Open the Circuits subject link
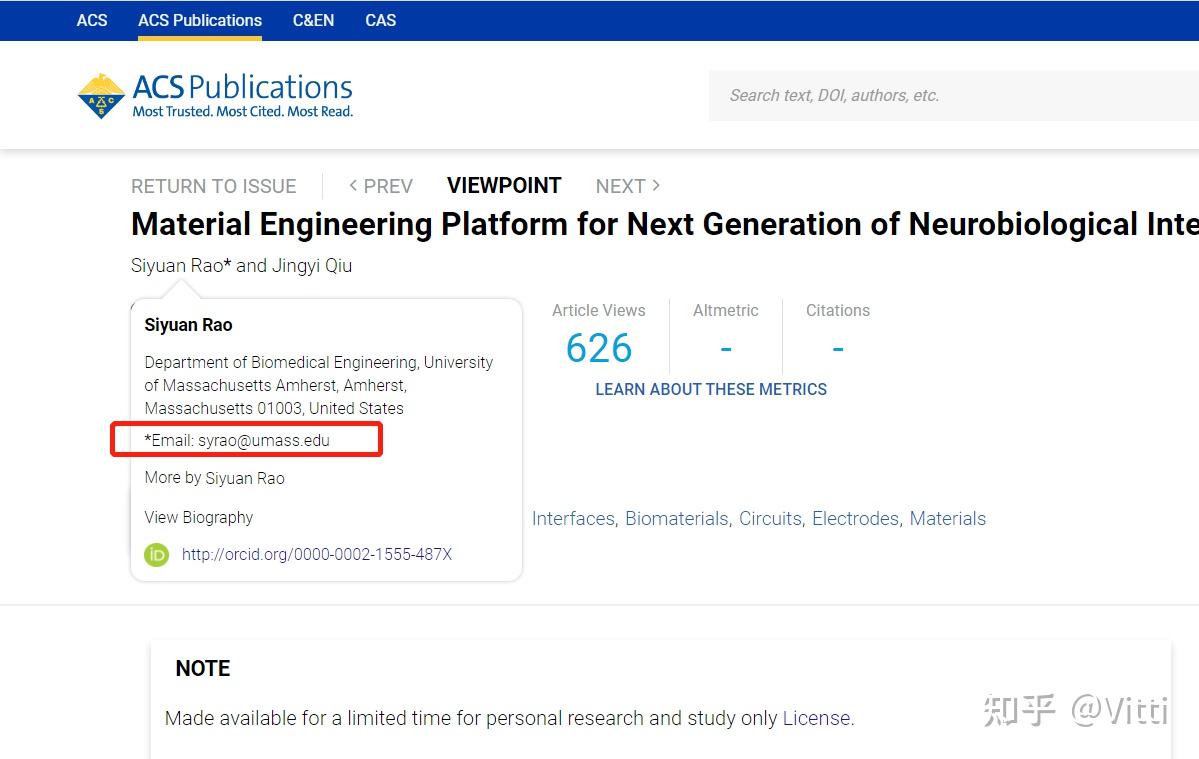 [x=770, y=518]
